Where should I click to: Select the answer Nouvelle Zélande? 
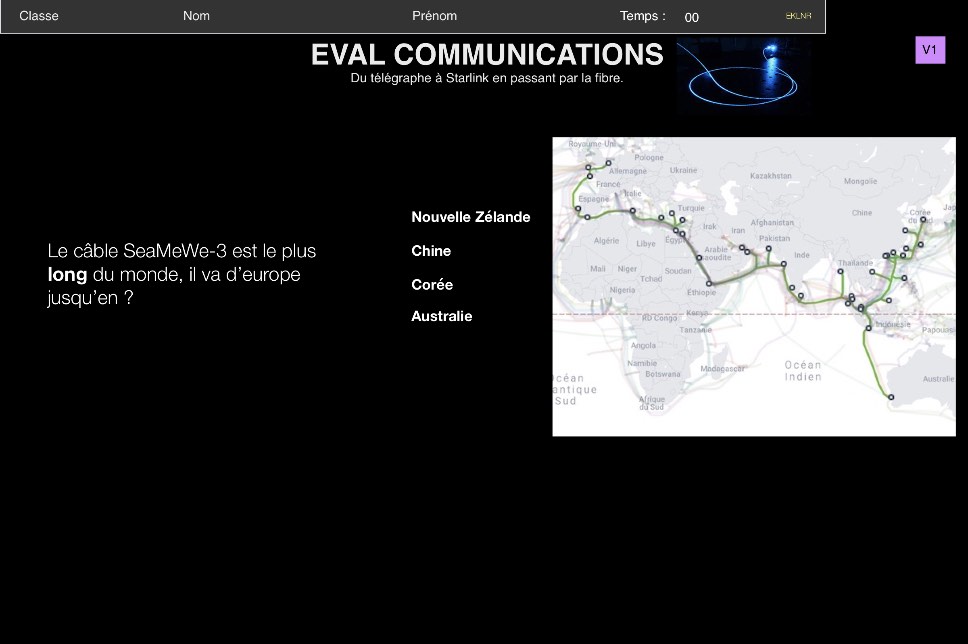point(470,217)
